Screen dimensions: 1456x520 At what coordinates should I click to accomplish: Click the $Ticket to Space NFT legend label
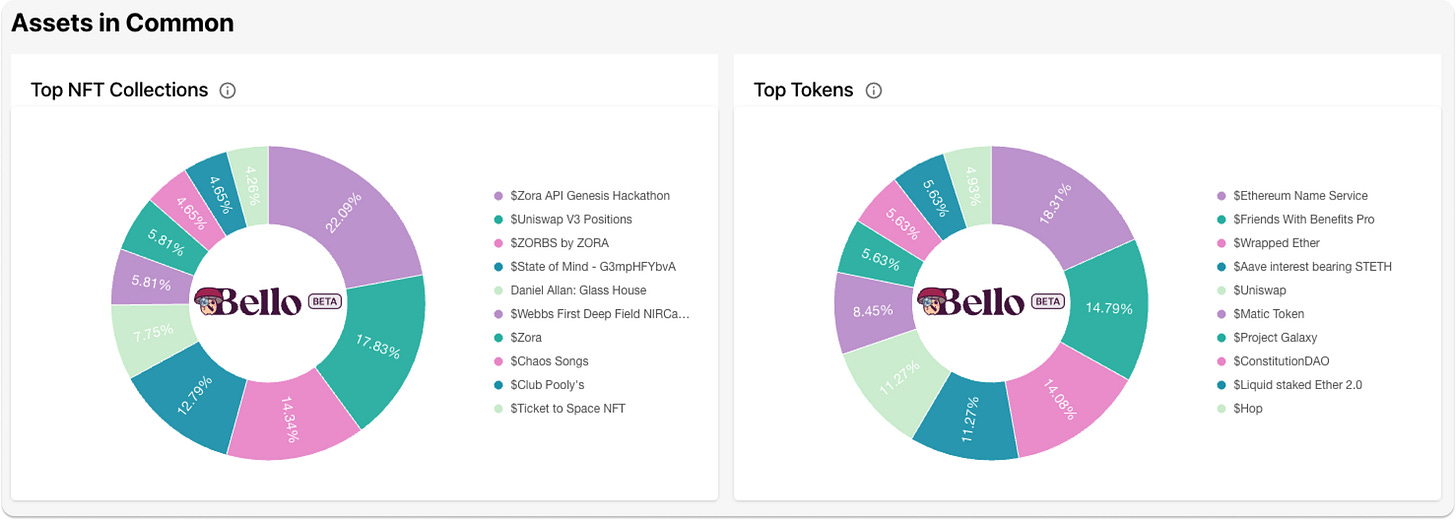pyautogui.click(x=567, y=408)
